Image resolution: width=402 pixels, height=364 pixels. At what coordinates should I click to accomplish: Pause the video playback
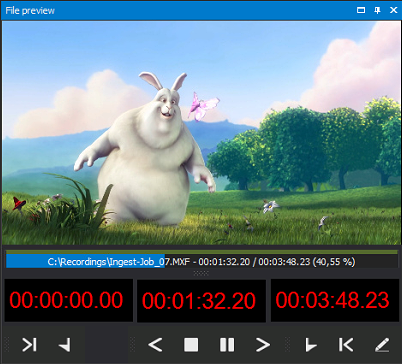(x=227, y=345)
